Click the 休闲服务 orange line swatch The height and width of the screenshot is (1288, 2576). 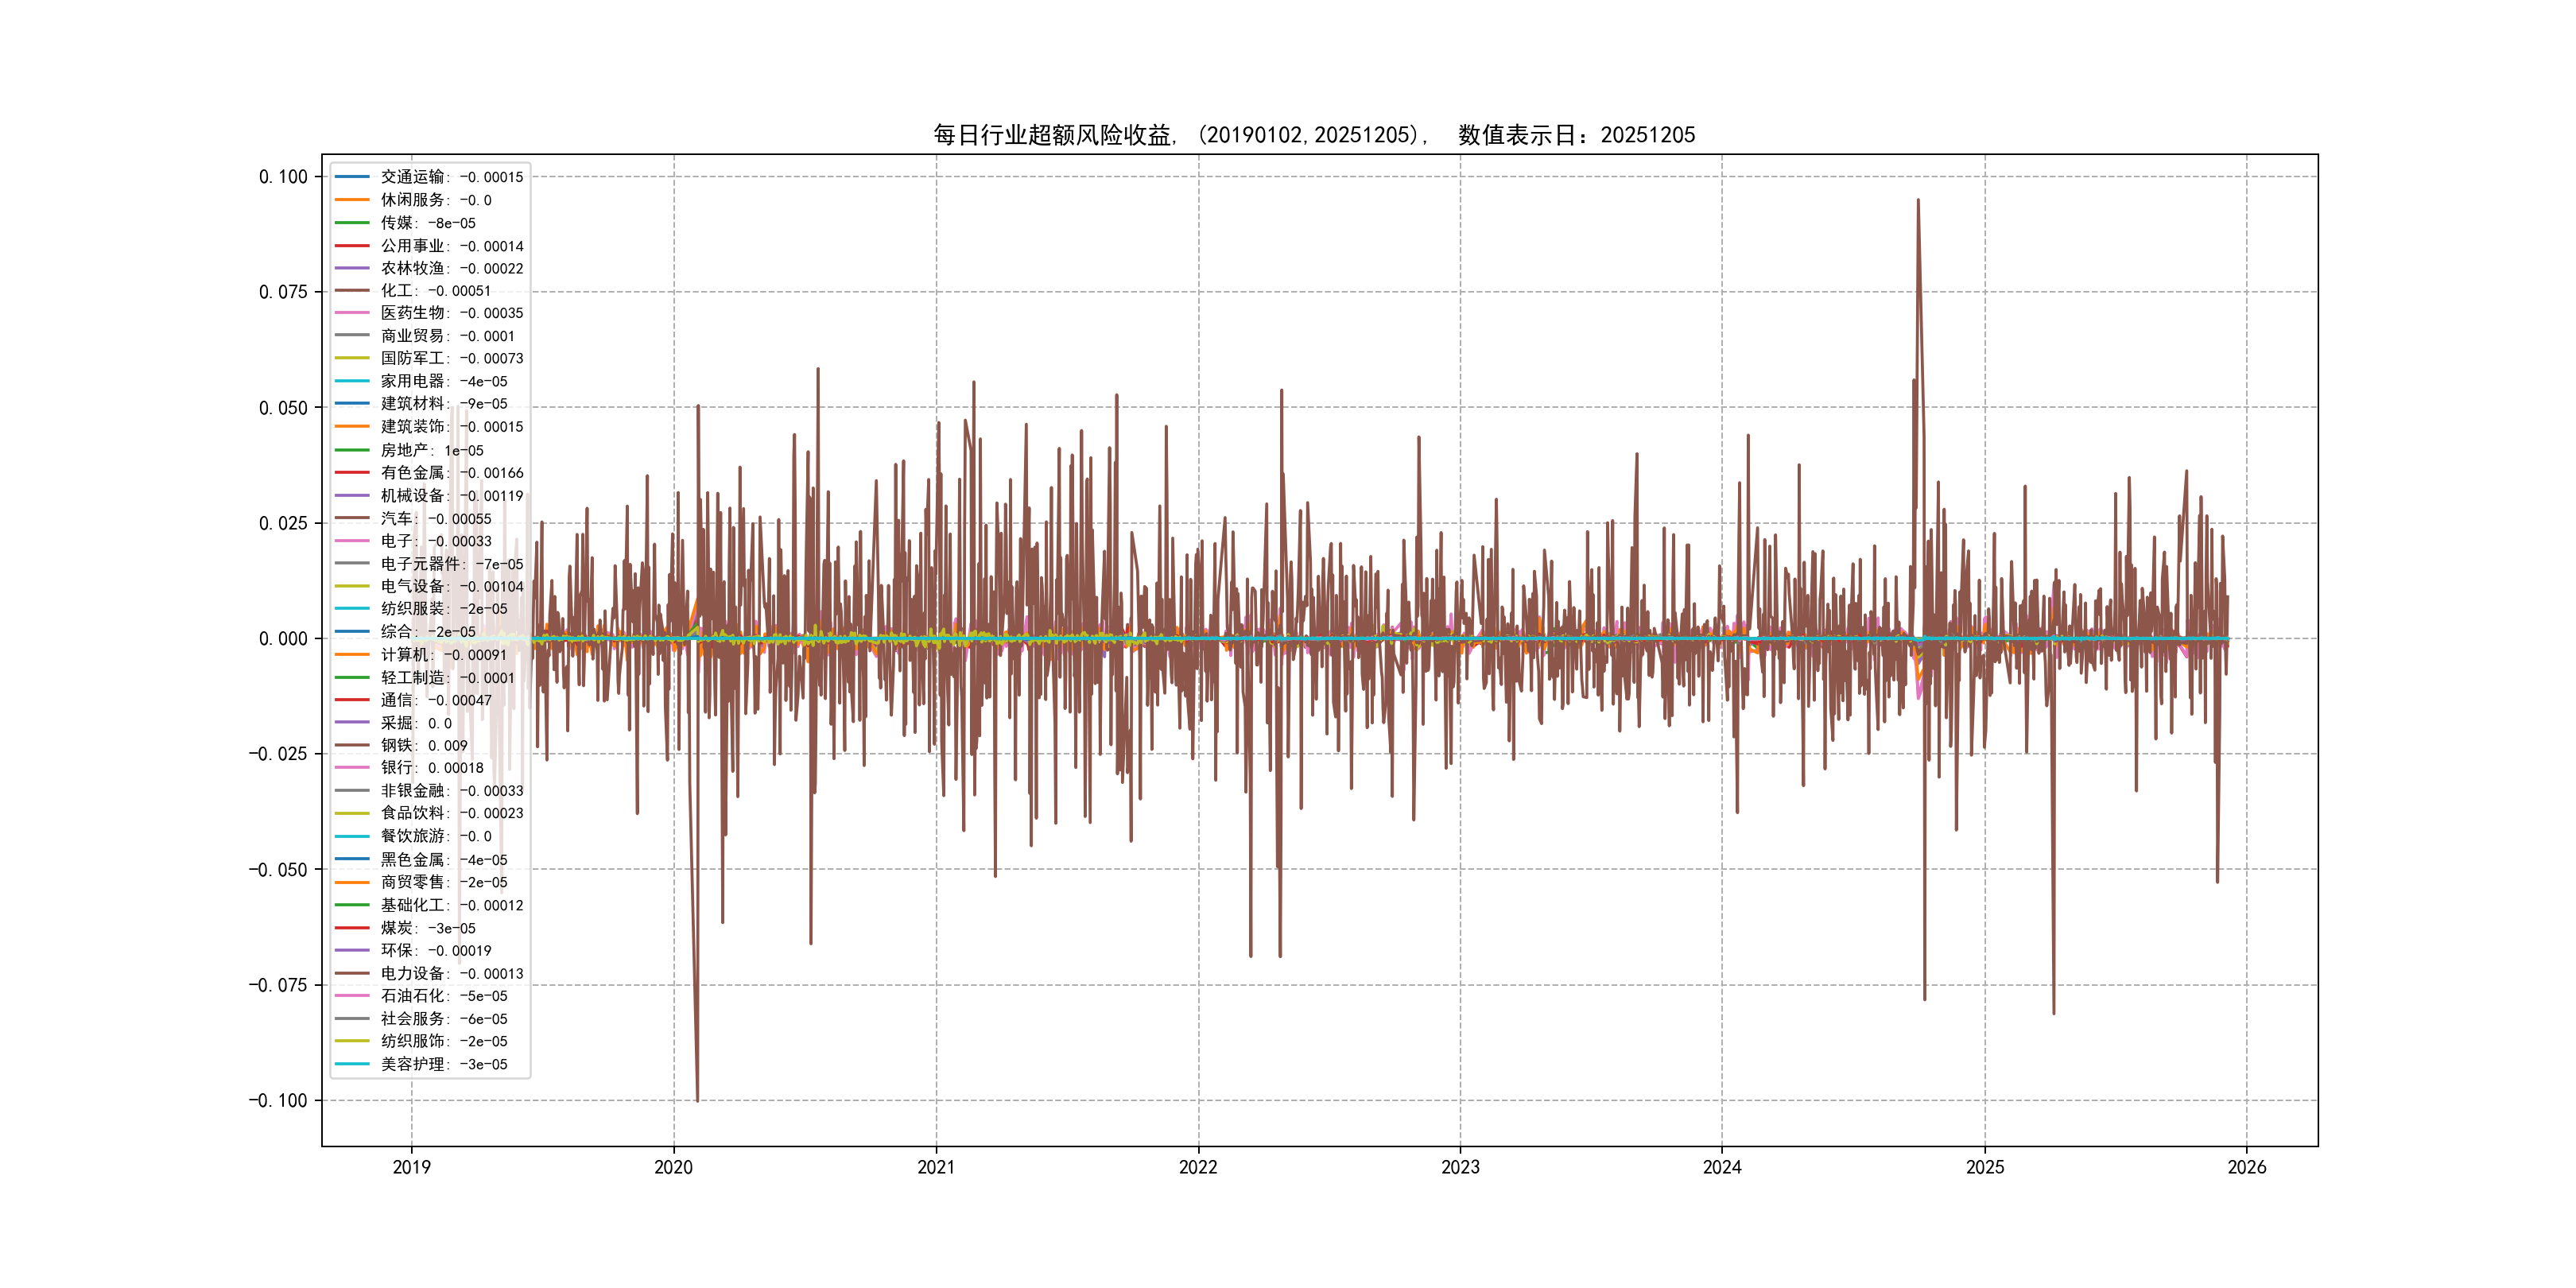pyautogui.click(x=352, y=200)
